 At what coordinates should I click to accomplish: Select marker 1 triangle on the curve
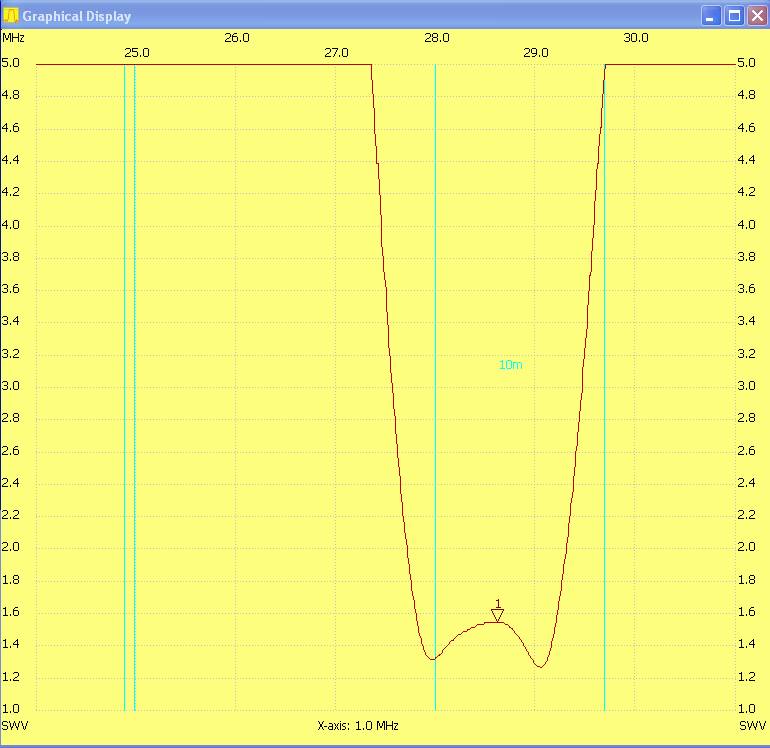tap(497, 614)
